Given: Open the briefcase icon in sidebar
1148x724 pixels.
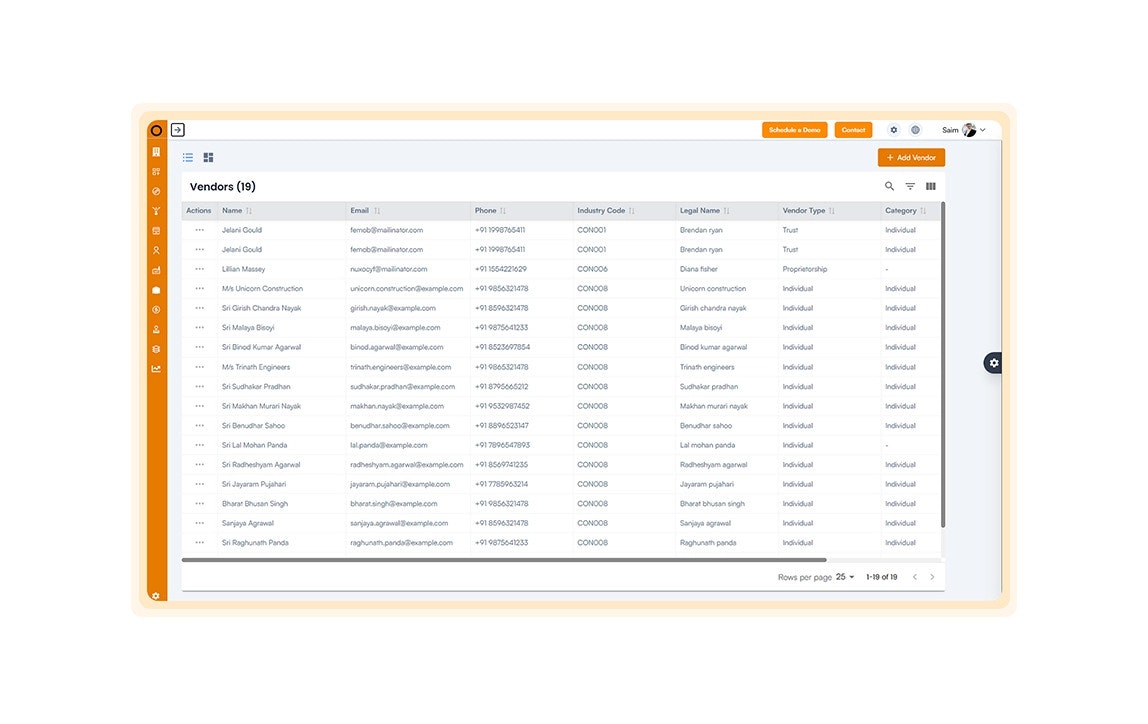Looking at the screenshot, I should pyautogui.click(x=156, y=290).
